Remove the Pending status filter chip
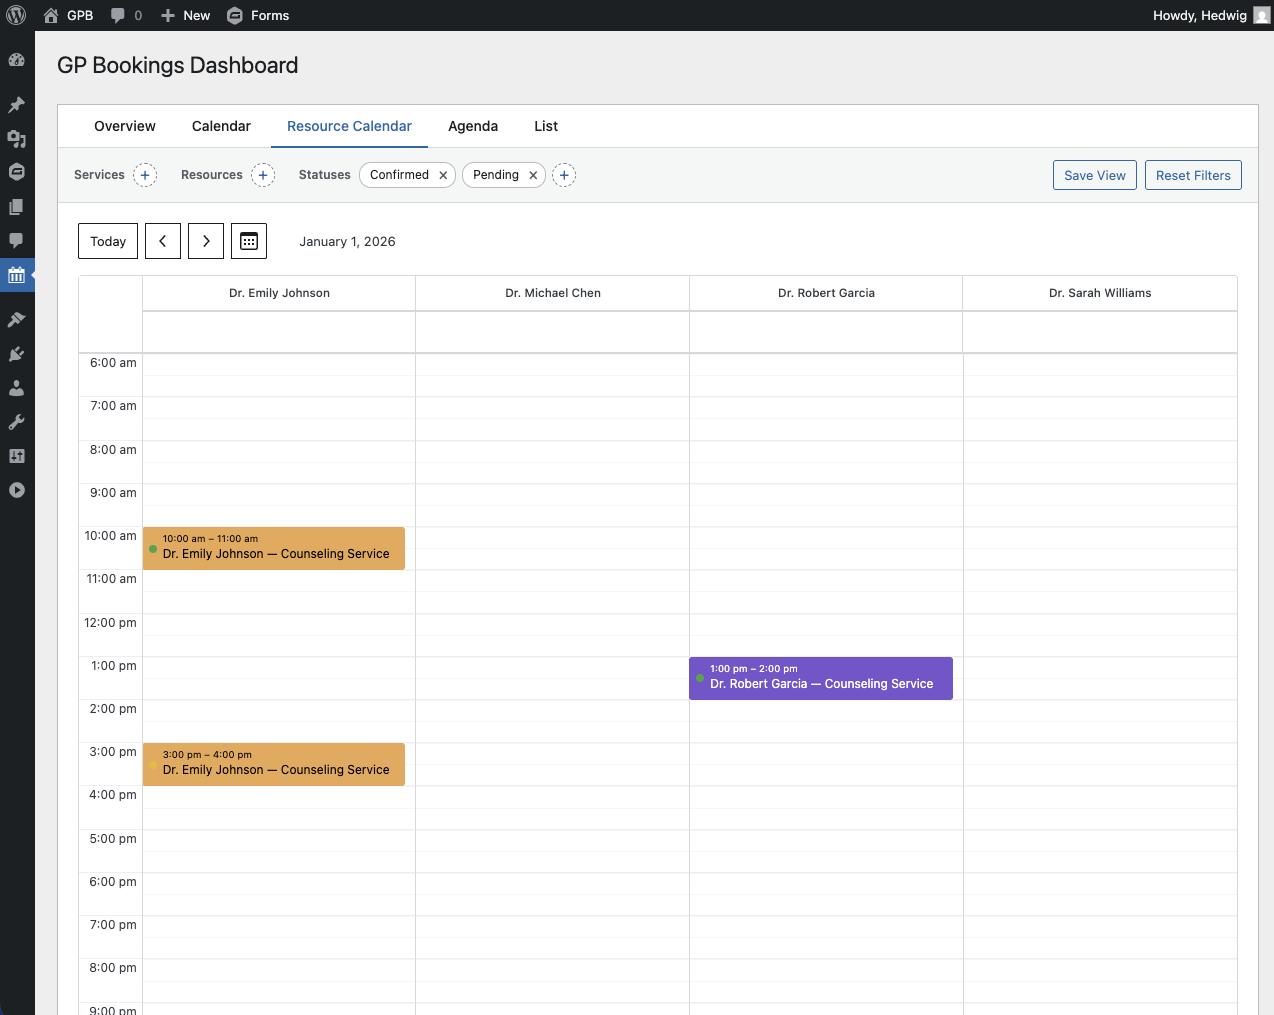This screenshot has width=1274, height=1015. (533, 175)
